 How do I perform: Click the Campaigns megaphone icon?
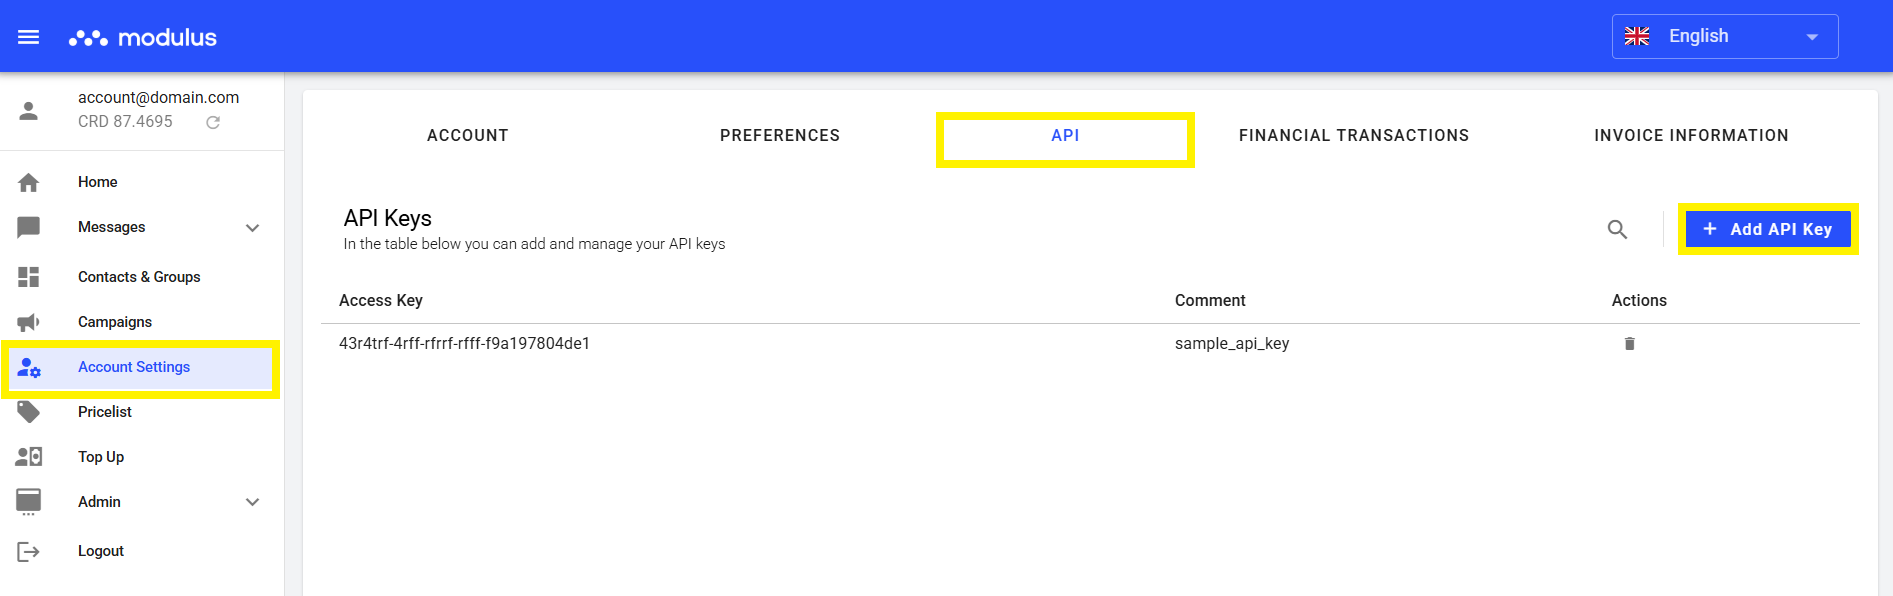coord(29,322)
